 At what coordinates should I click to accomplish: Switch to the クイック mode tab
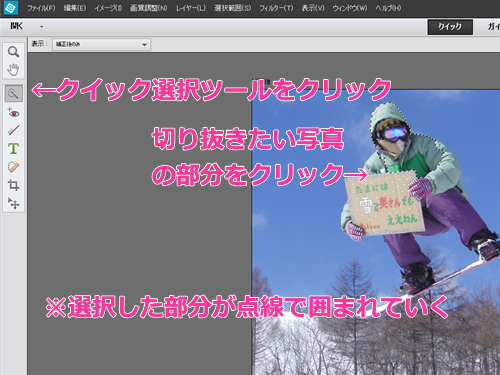(x=450, y=27)
